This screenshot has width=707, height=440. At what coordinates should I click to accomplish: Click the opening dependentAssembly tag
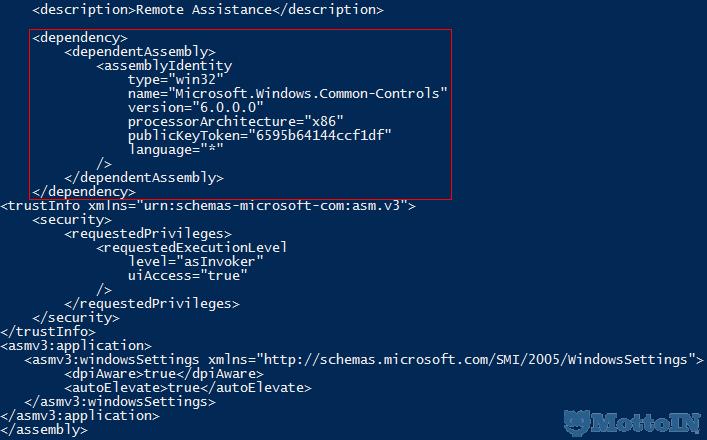139,51
